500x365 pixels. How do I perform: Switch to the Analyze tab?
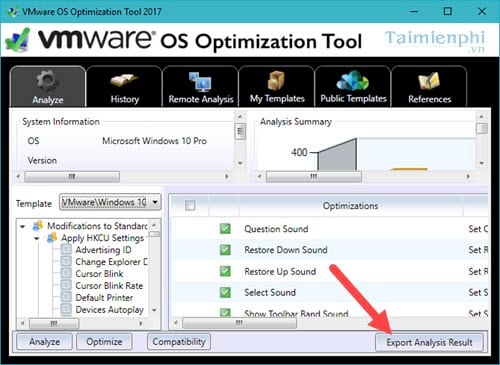48,86
